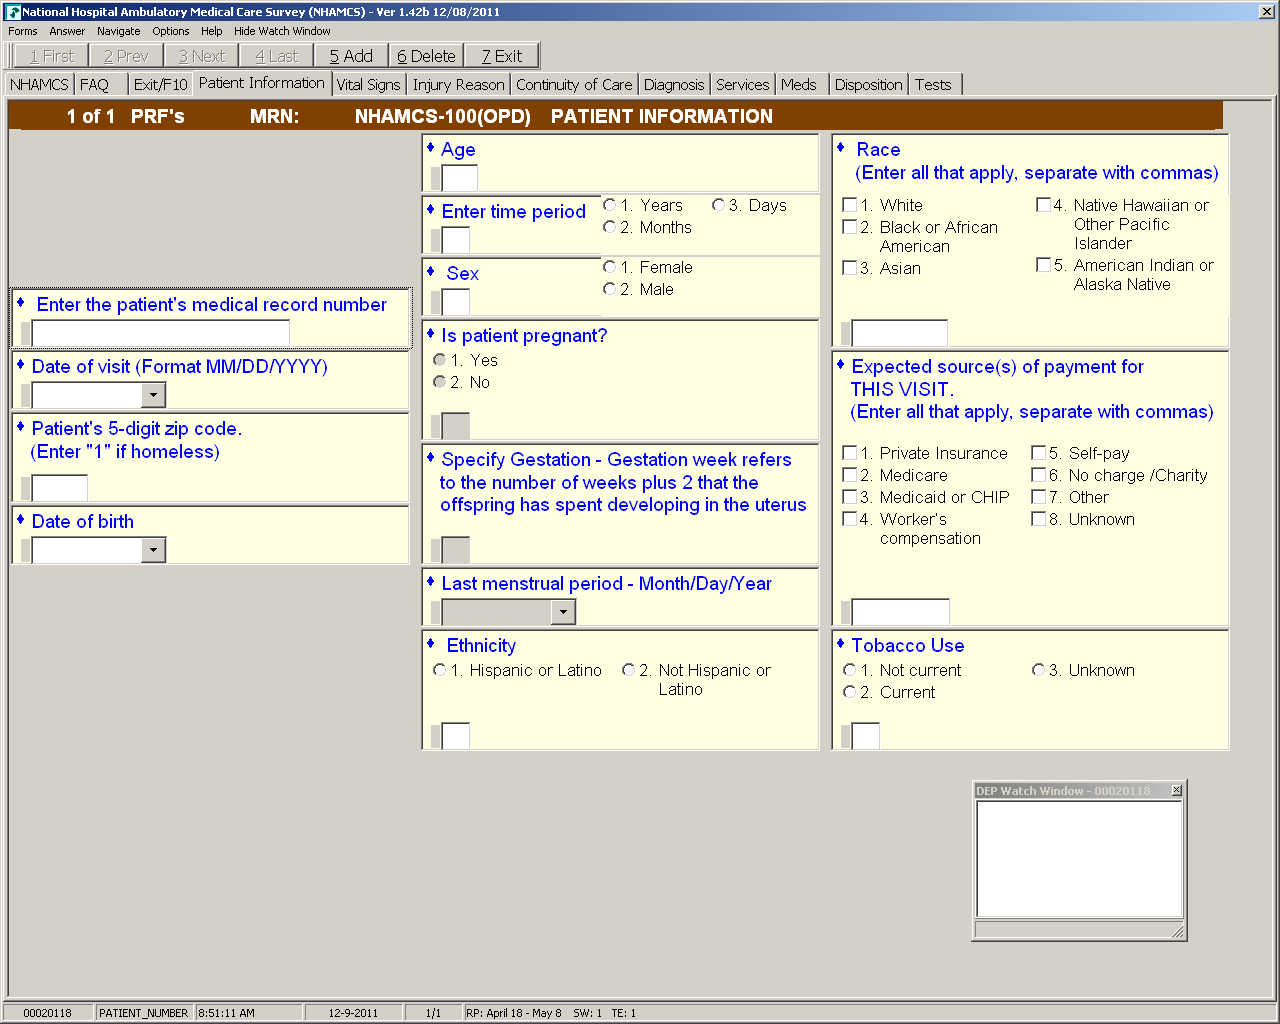Image resolution: width=1280 pixels, height=1024 pixels.
Task: Select Not current tobacco use
Action: tap(849, 670)
